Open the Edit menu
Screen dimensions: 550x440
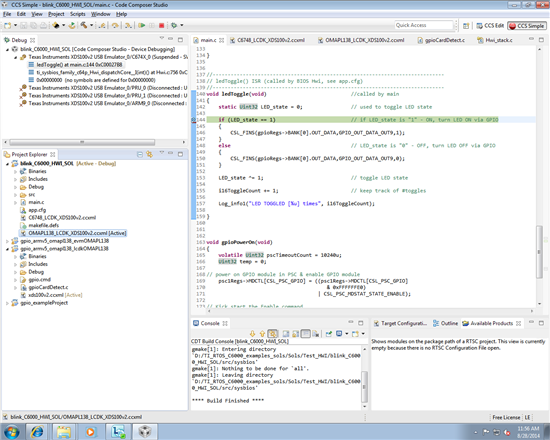(21, 14)
